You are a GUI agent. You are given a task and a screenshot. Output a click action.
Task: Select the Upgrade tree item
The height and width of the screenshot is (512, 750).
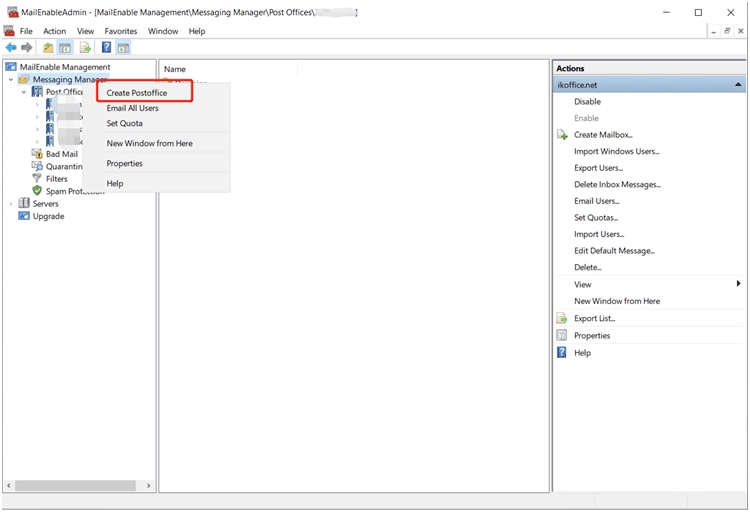click(x=48, y=216)
